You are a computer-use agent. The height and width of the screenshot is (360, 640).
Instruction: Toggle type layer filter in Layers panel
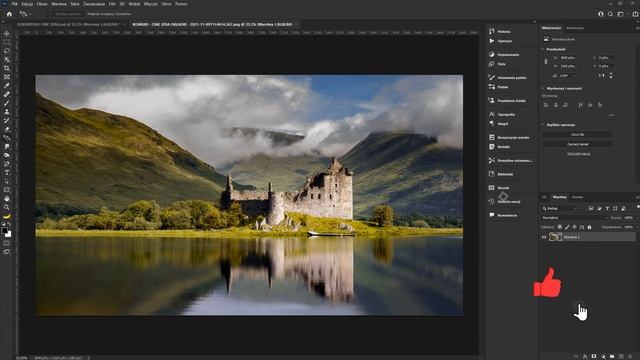pos(607,209)
